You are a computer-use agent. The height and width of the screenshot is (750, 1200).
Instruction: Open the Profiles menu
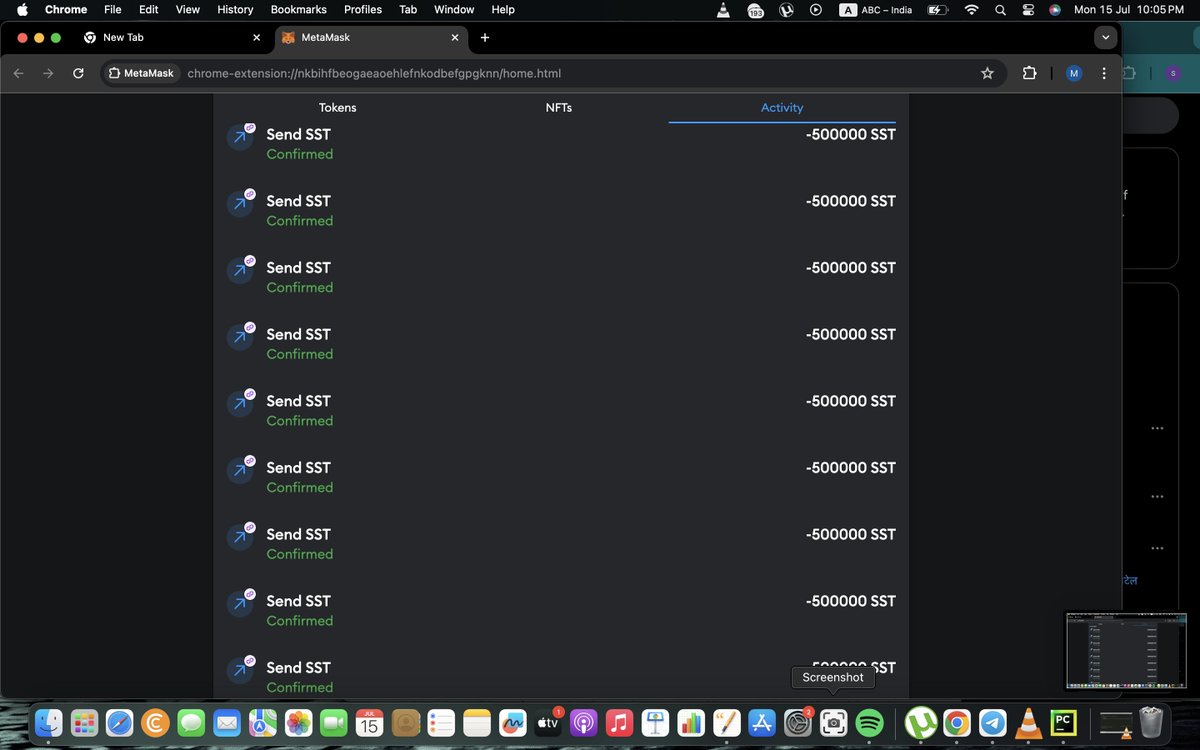363,9
